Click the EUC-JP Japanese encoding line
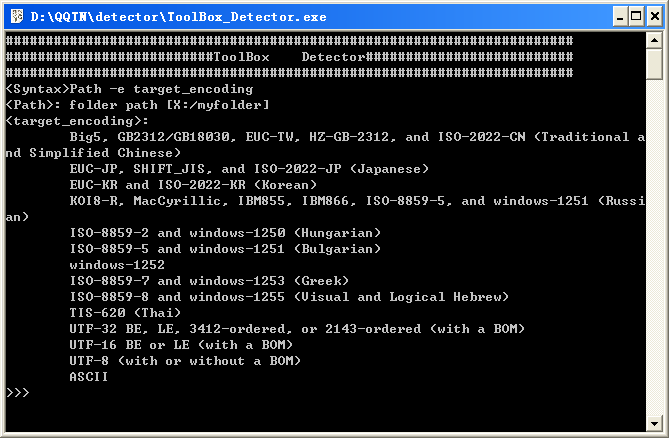669x438 pixels. point(248,169)
